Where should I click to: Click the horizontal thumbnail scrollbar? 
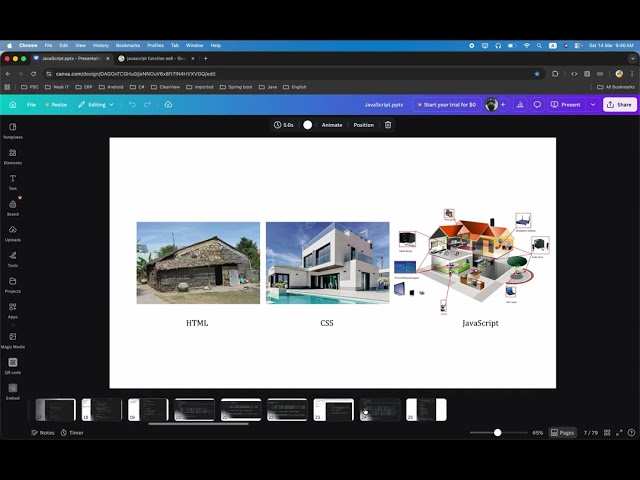(x=198, y=424)
